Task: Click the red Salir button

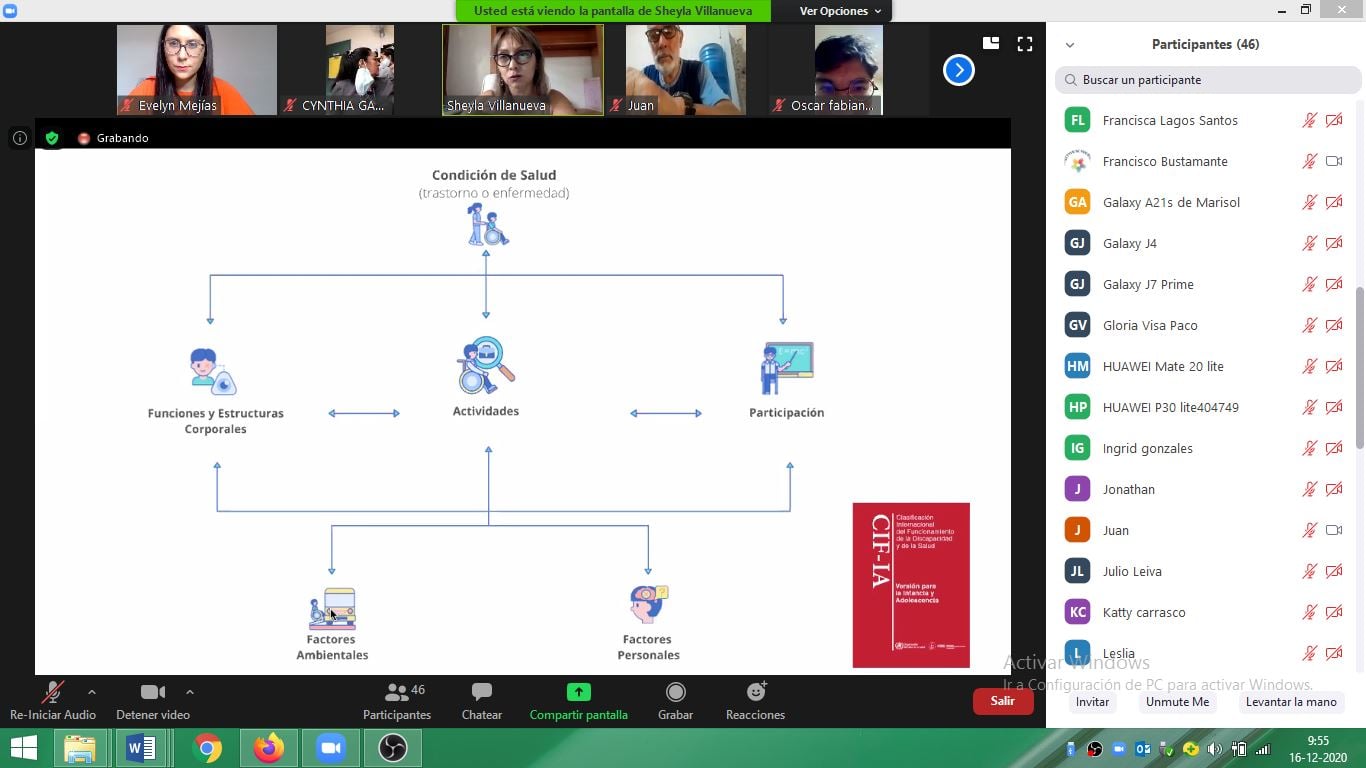Action: (x=1002, y=701)
